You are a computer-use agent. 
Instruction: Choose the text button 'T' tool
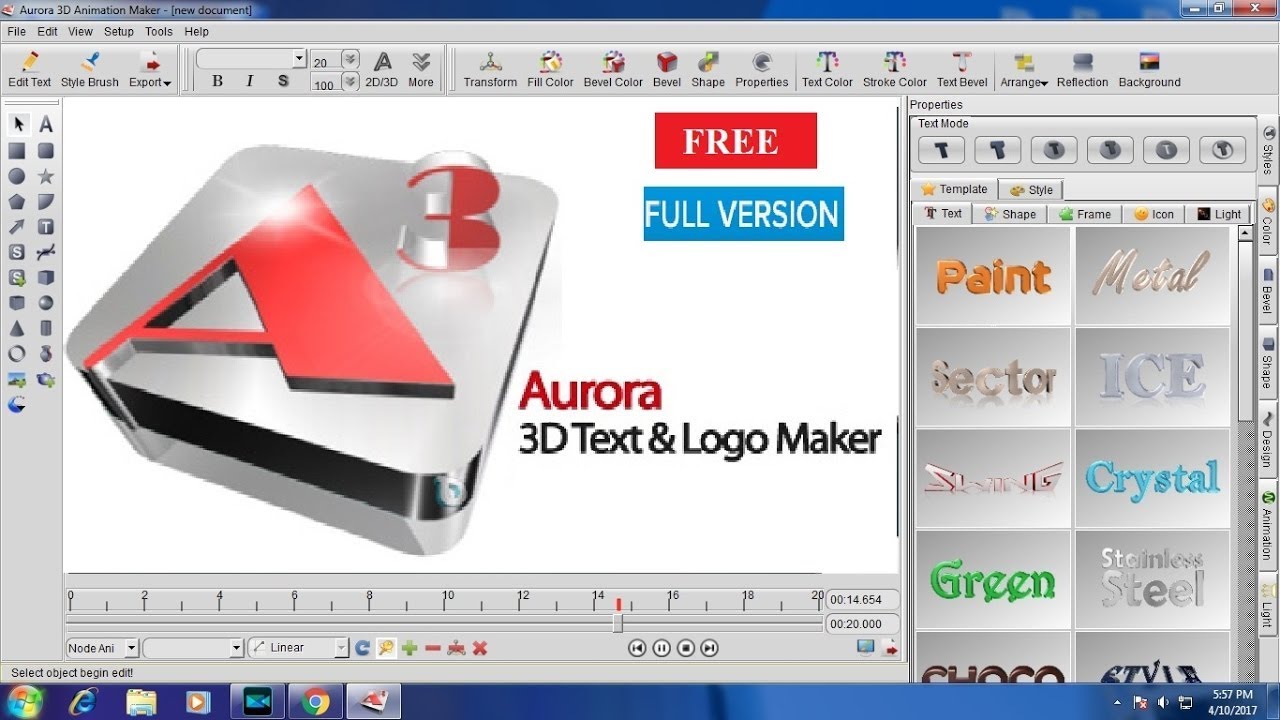46,227
